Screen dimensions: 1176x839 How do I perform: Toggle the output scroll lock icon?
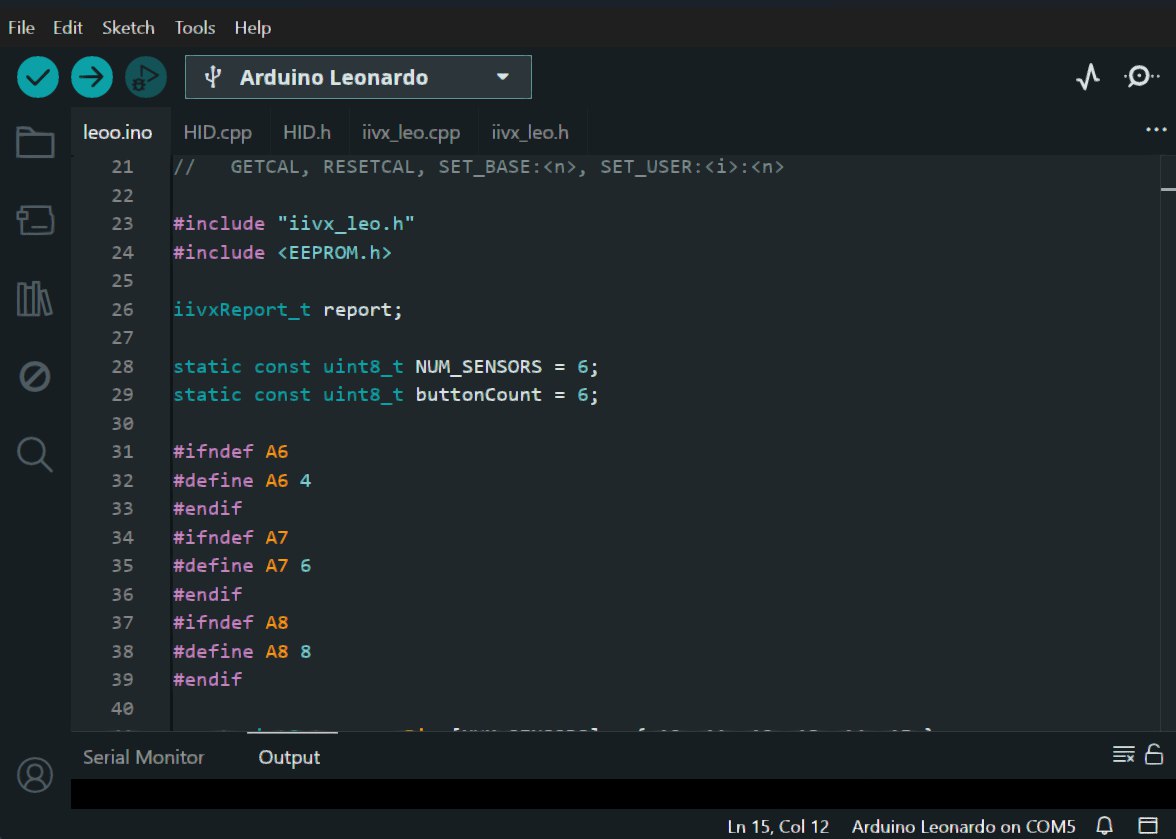click(x=1153, y=754)
